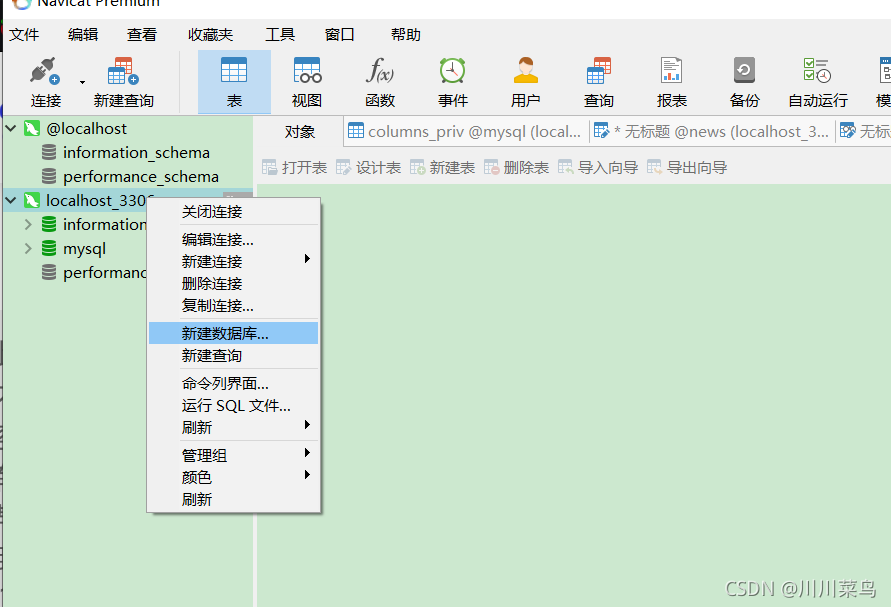891x607 pixels.
Task: Select performance_schema under @localhost
Action: pyautogui.click(x=141, y=177)
